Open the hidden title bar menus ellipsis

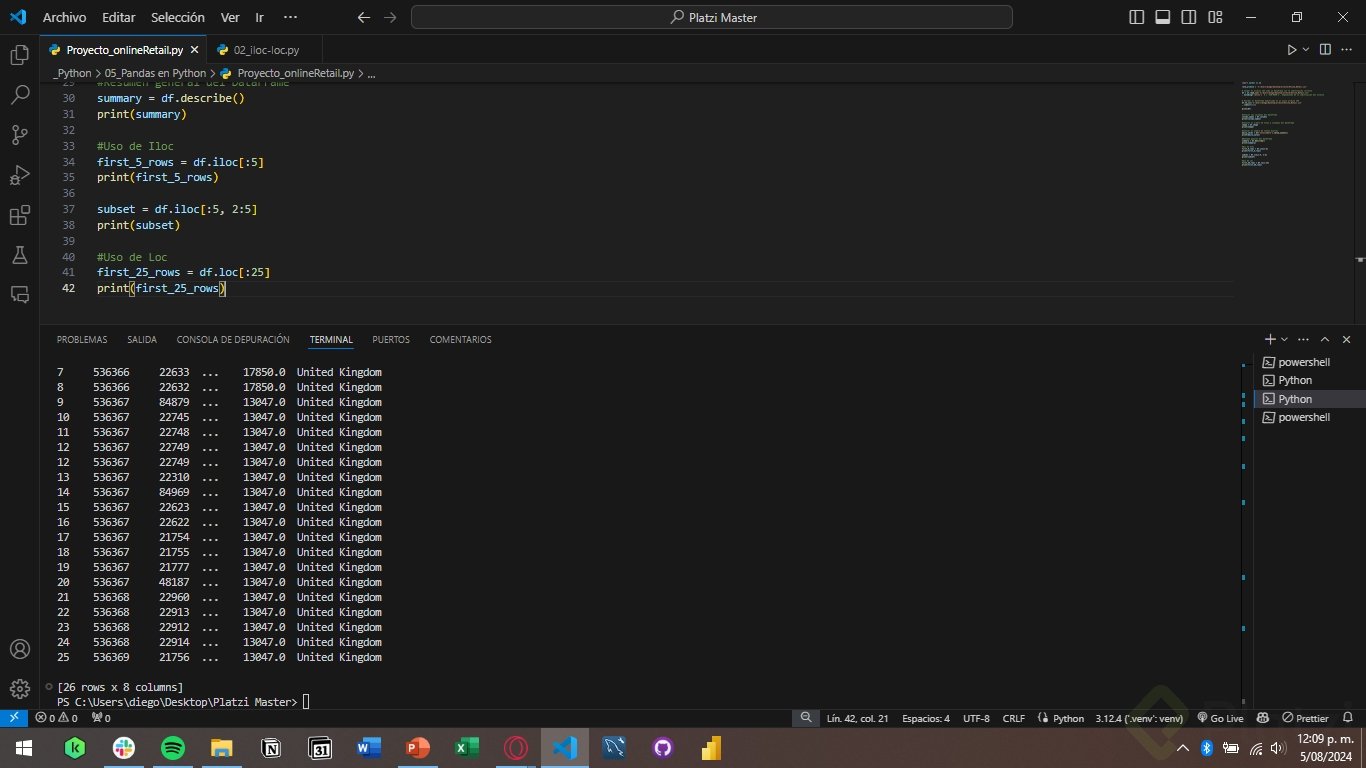click(x=290, y=17)
